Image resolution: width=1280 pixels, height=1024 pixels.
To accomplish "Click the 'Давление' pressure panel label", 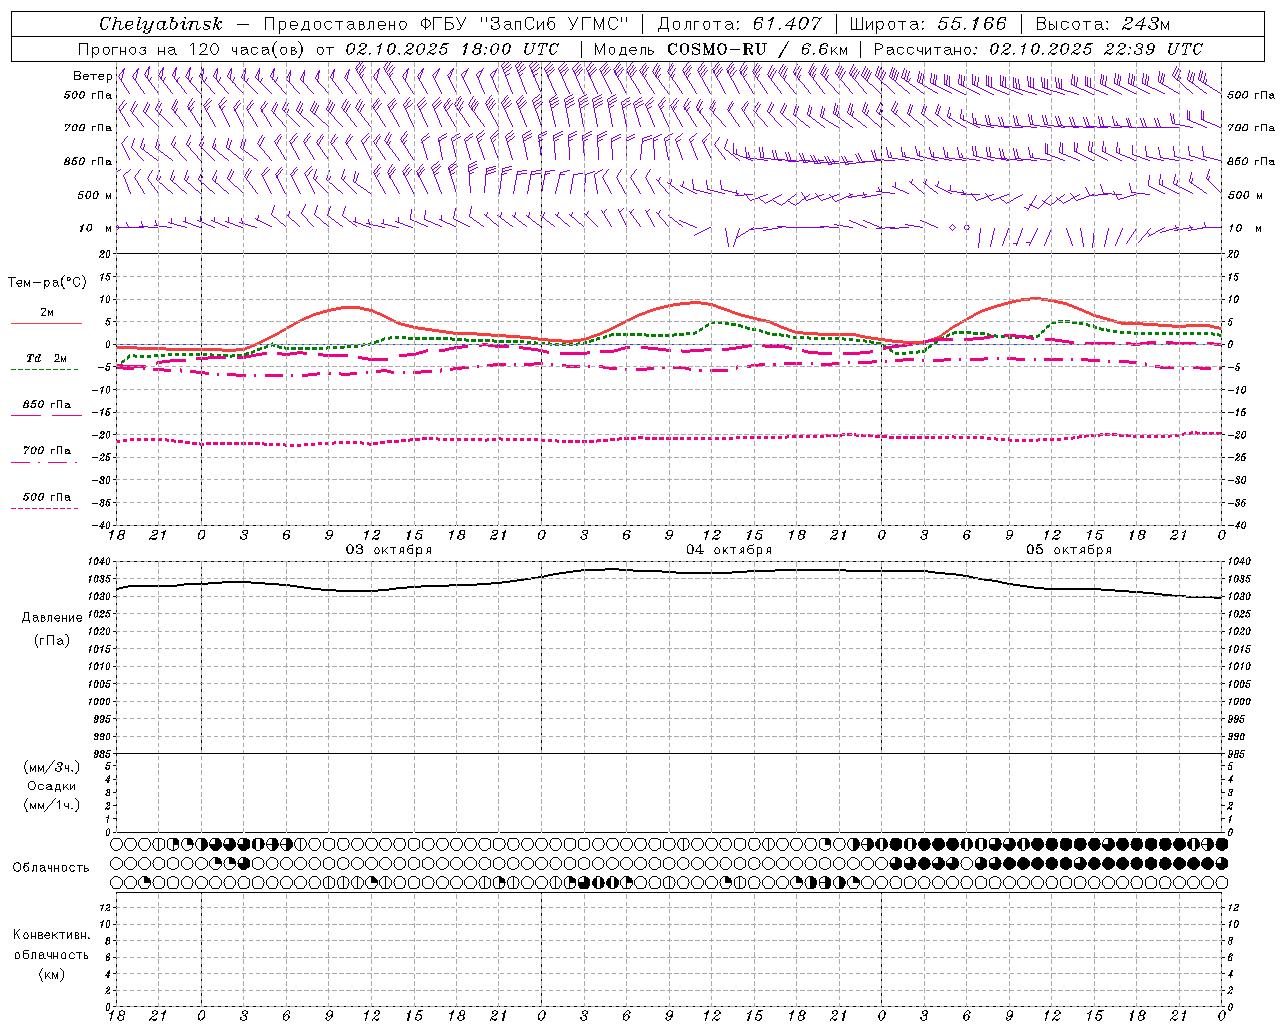I will click(x=52, y=618).
